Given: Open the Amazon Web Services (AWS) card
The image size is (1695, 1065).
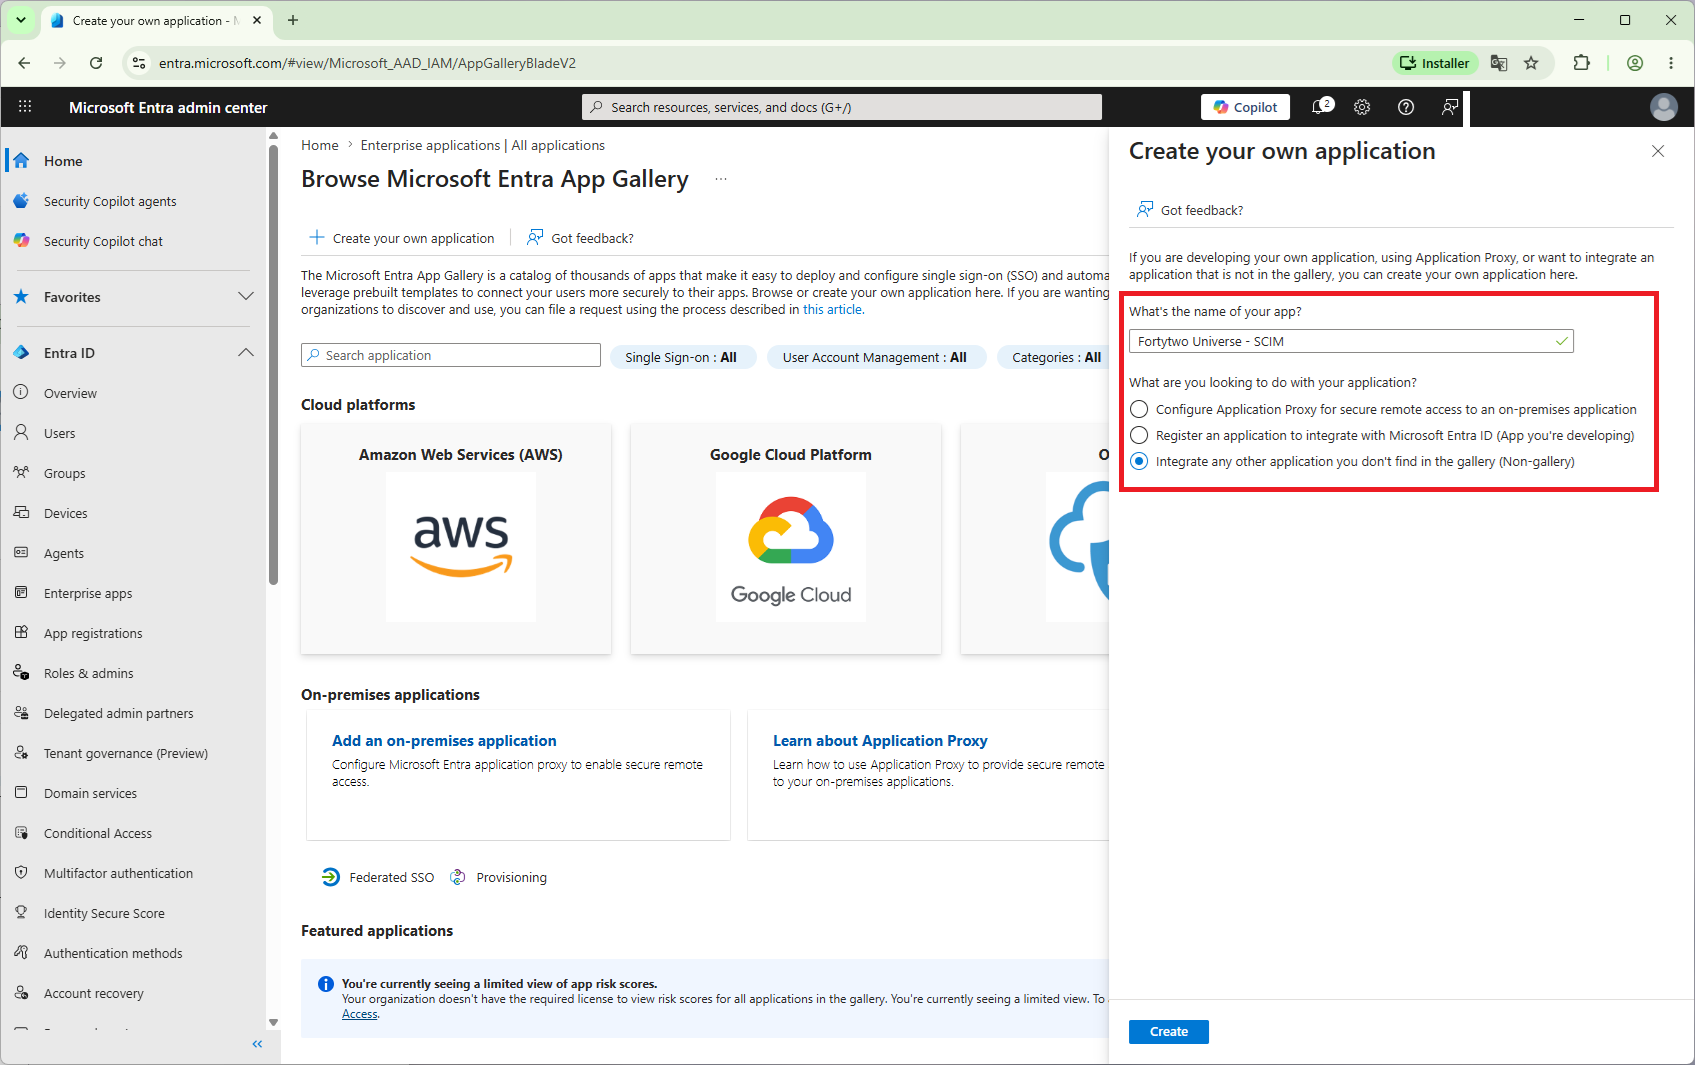Looking at the screenshot, I should click(456, 539).
